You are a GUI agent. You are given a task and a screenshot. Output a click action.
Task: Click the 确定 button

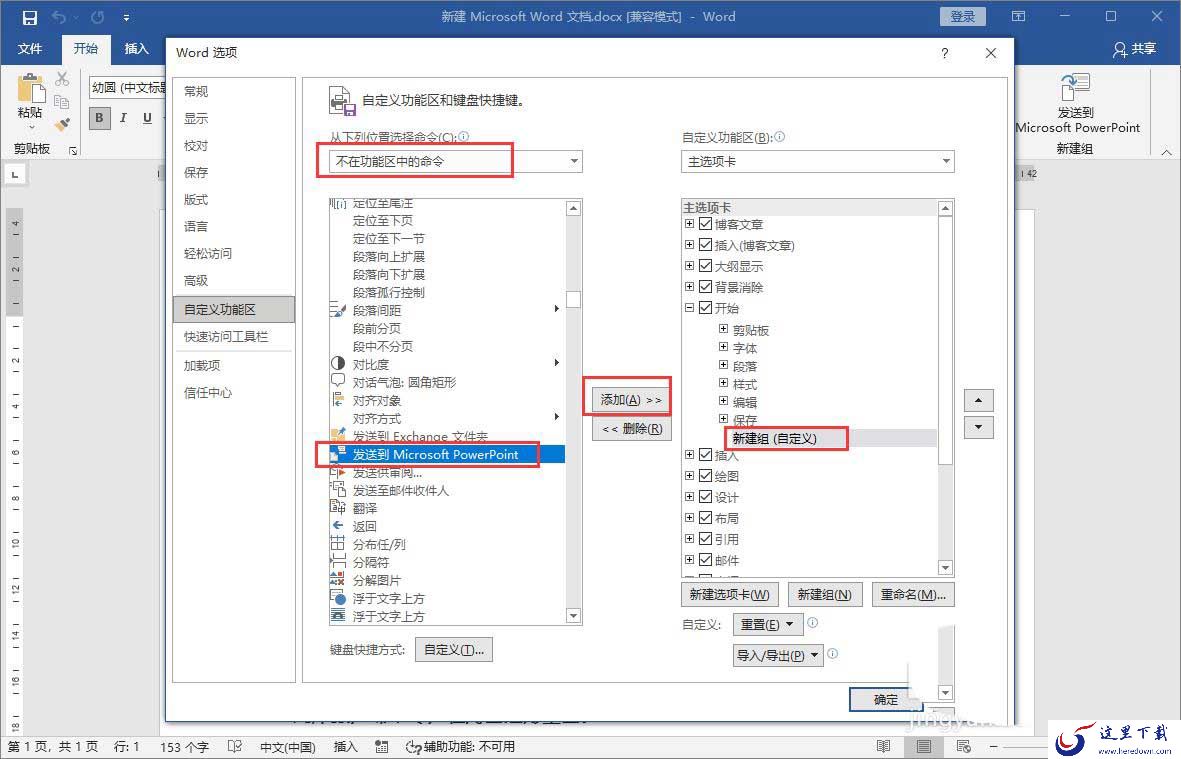pos(886,700)
